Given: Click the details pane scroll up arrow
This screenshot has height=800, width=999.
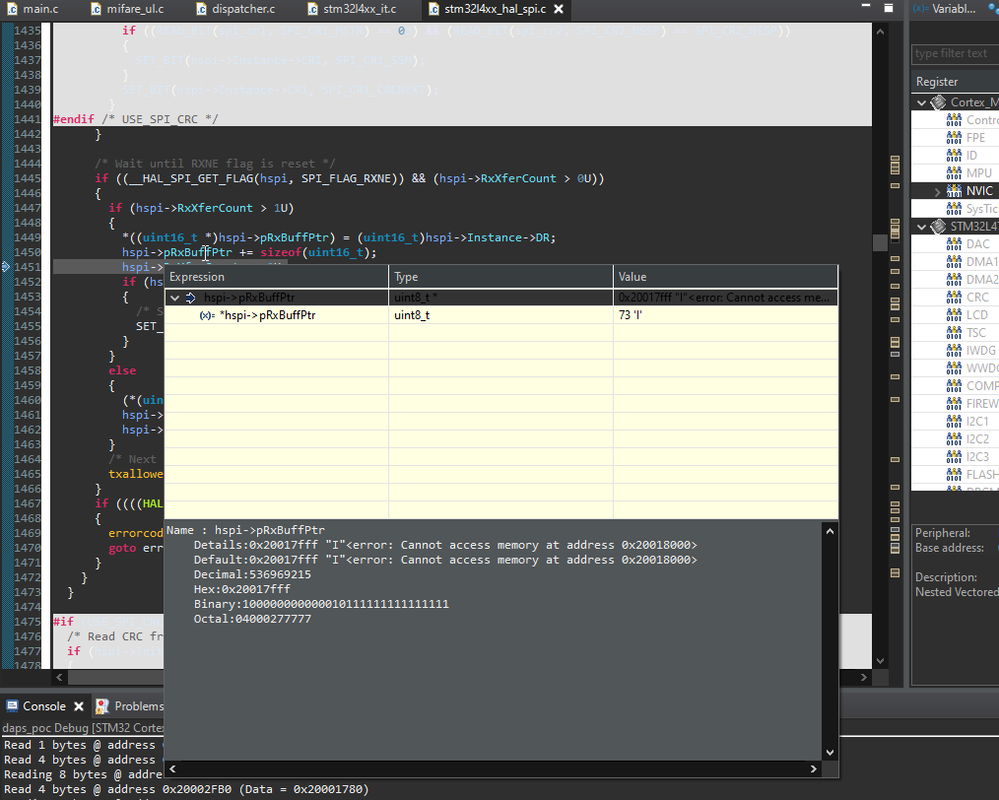Looking at the screenshot, I should click(x=830, y=531).
